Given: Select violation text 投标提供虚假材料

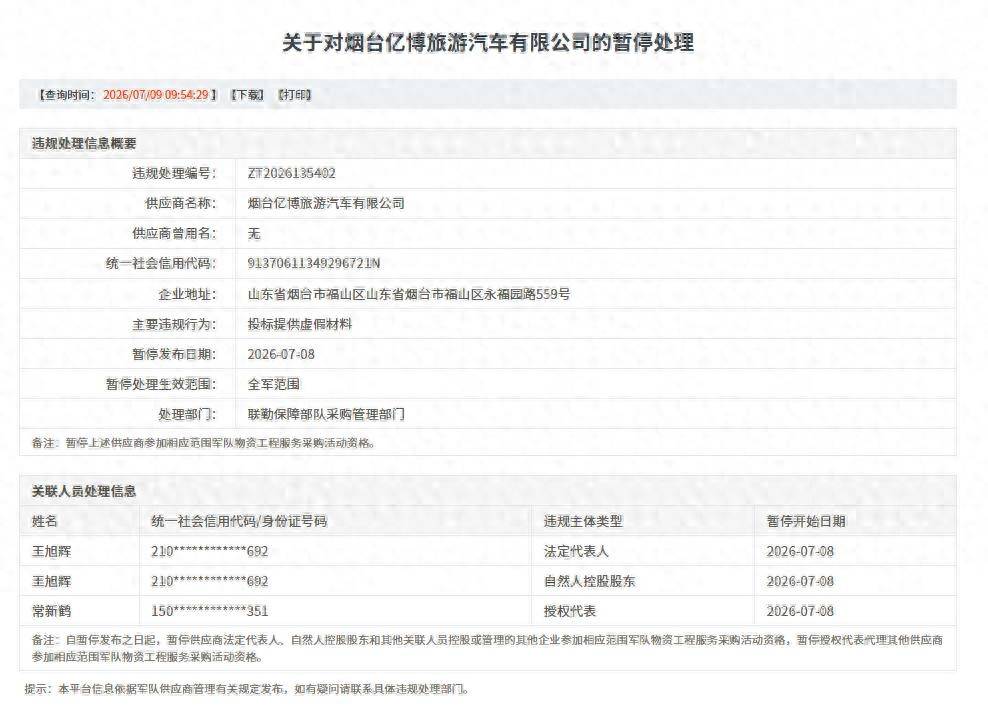Looking at the screenshot, I should click(x=300, y=324).
